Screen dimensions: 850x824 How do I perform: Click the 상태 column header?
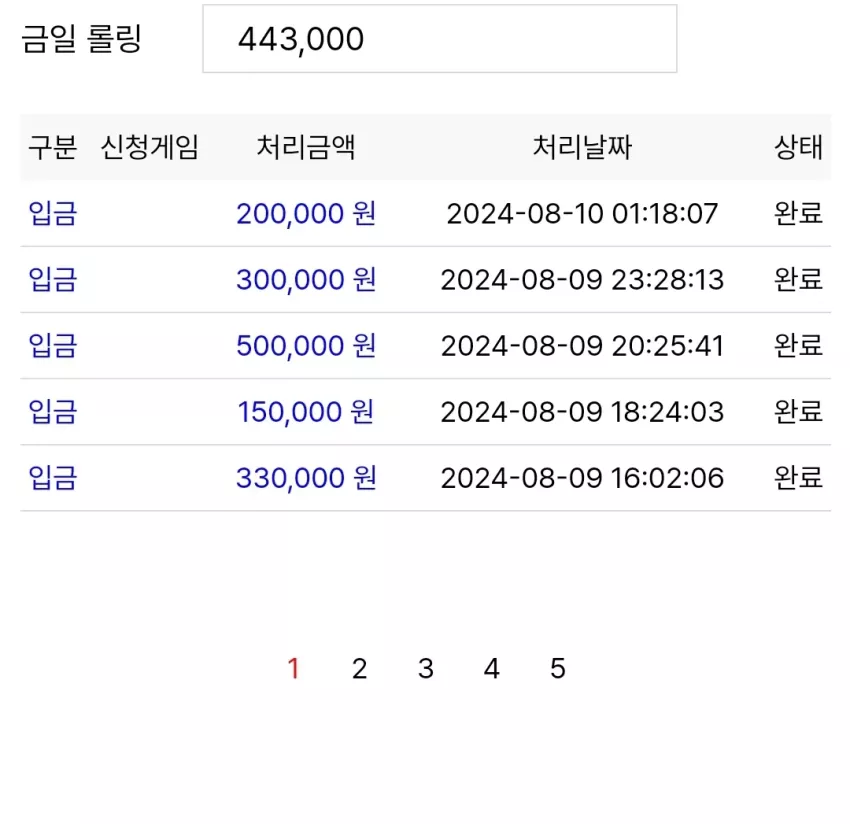(x=799, y=147)
